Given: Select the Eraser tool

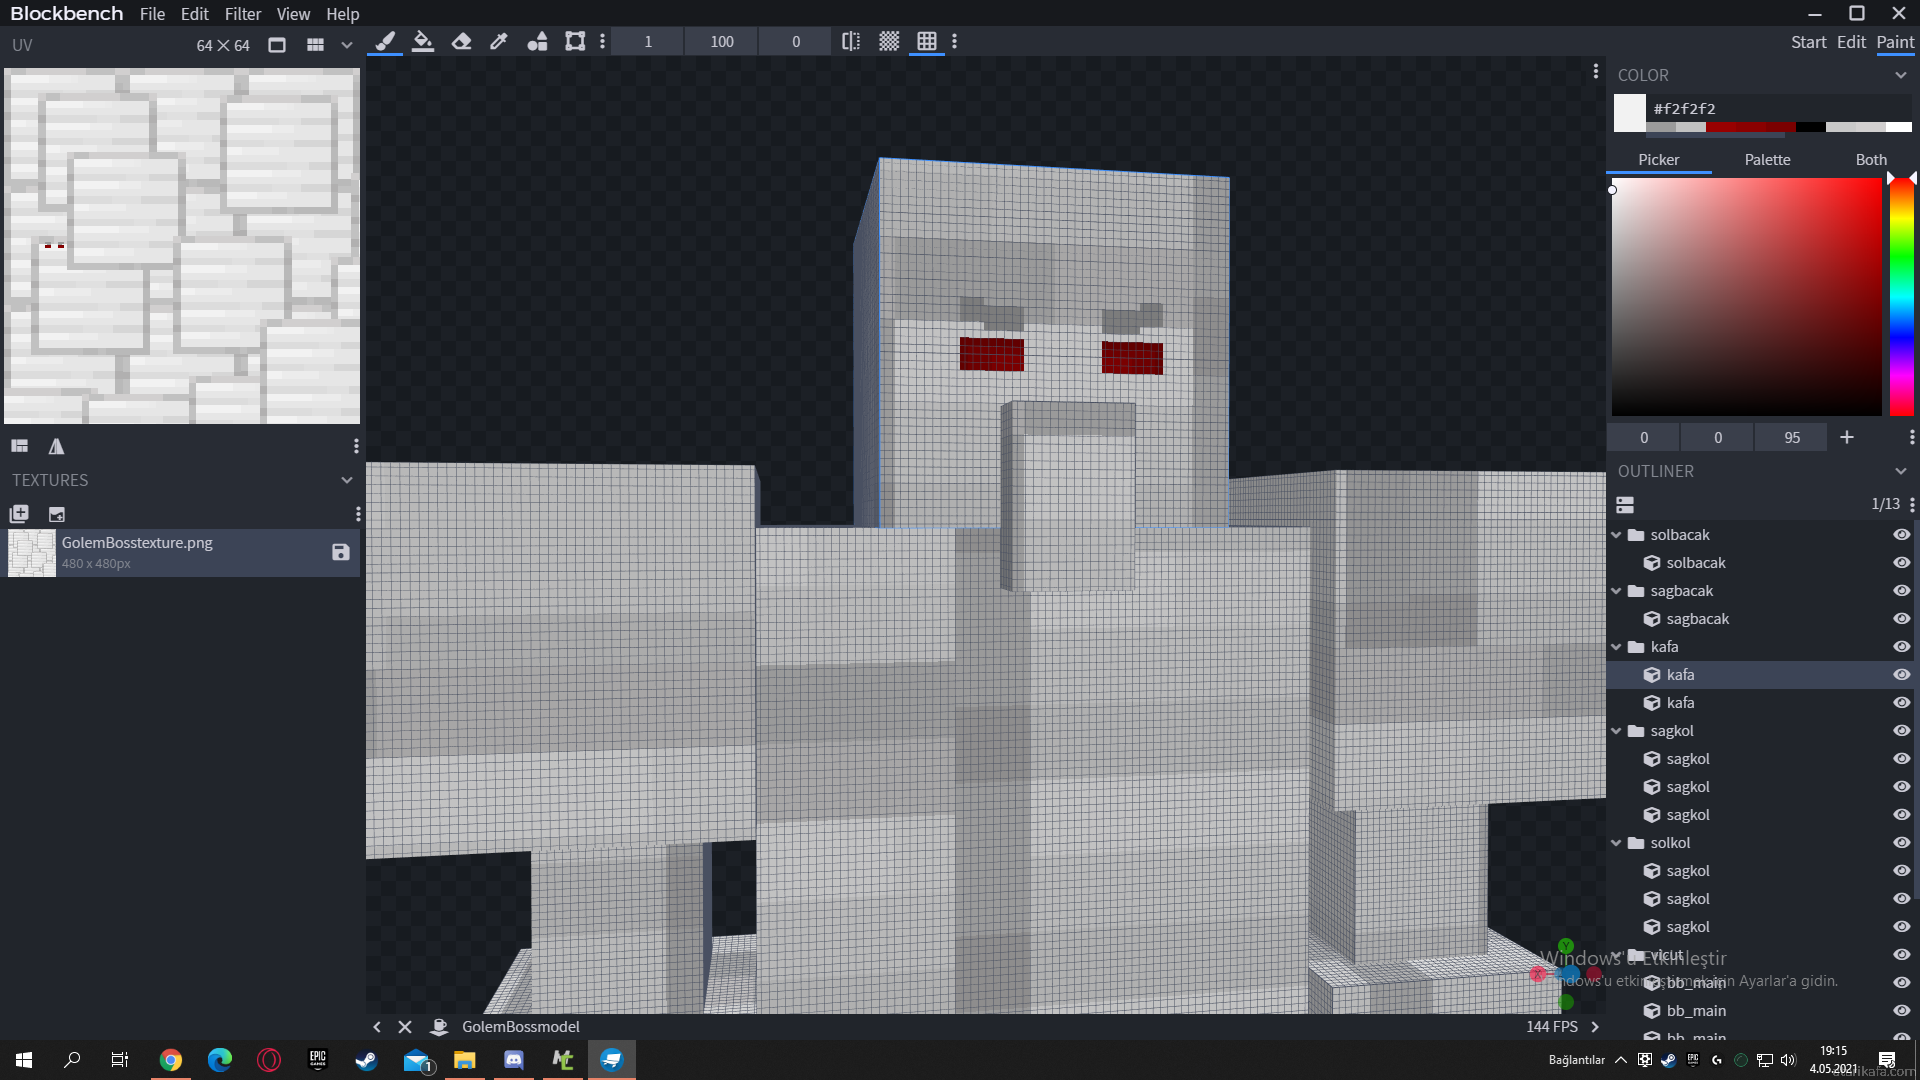Looking at the screenshot, I should click(x=461, y=41).
